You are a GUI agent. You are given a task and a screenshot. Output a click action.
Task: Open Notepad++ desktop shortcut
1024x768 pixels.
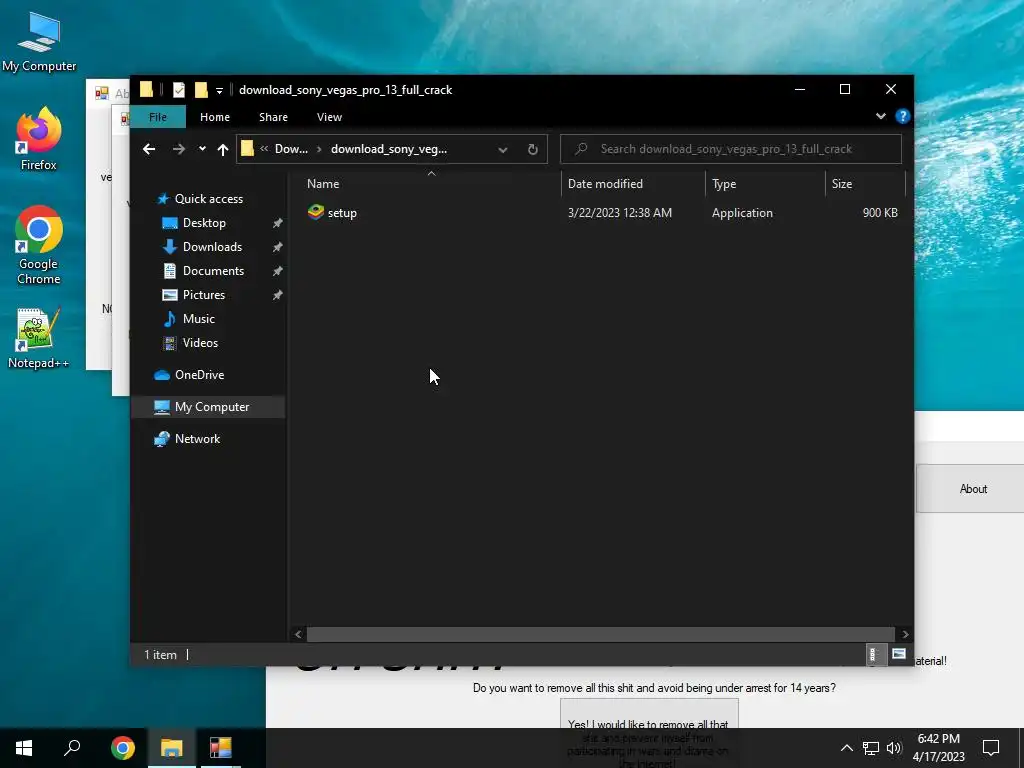pyautogui.click(x=39, y=339)
